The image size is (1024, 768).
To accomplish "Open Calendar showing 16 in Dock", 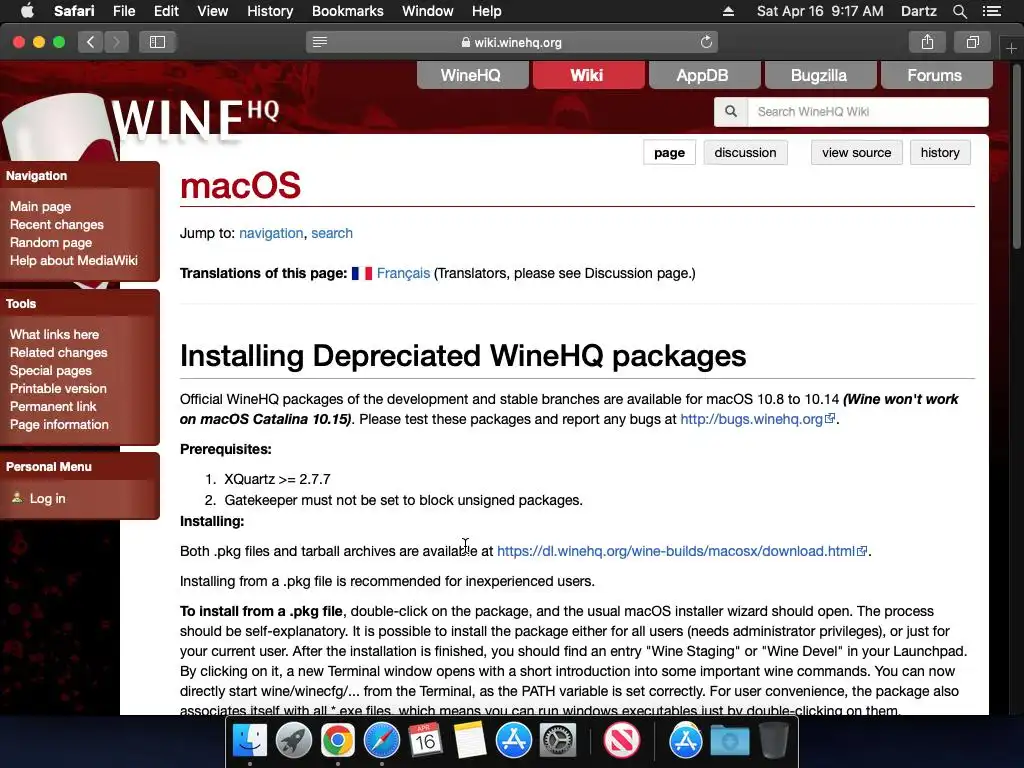I will pos(425,741).
